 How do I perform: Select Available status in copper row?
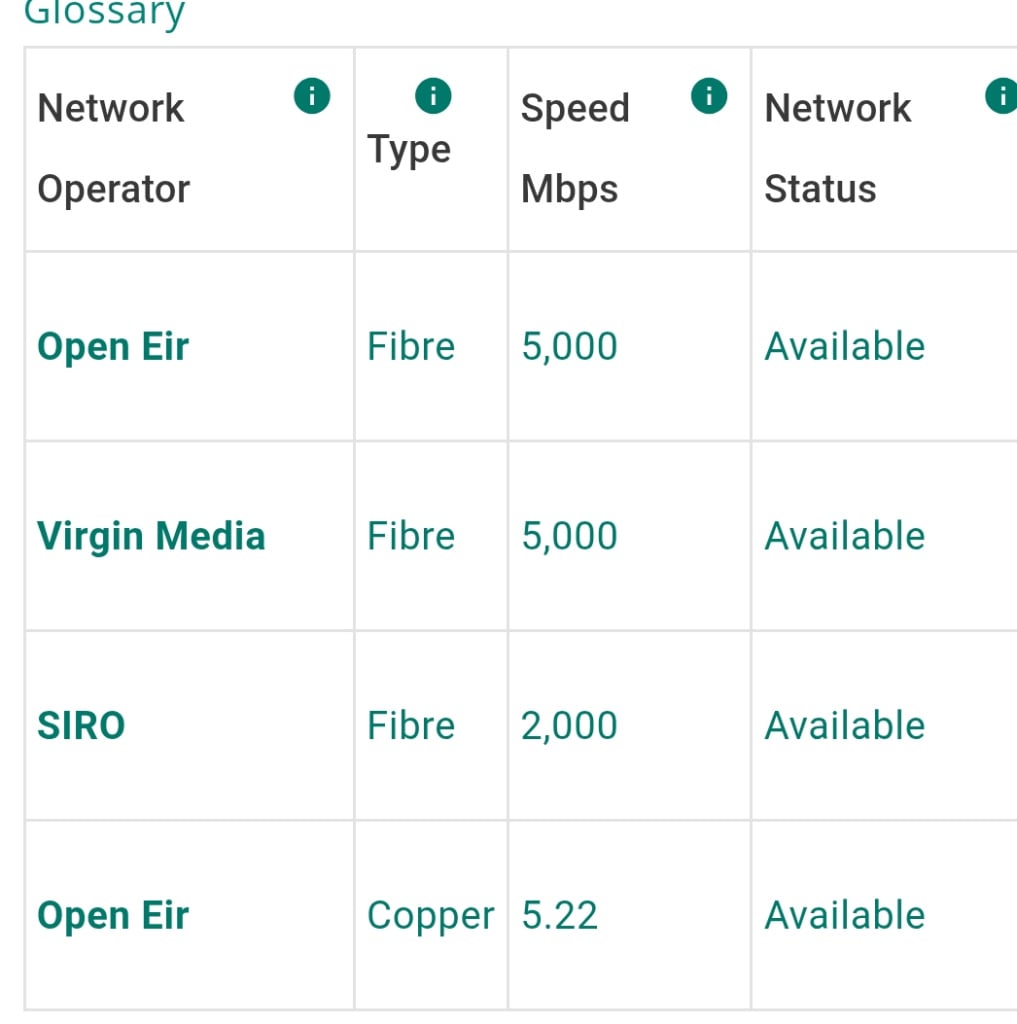click(x=845, y=916)
